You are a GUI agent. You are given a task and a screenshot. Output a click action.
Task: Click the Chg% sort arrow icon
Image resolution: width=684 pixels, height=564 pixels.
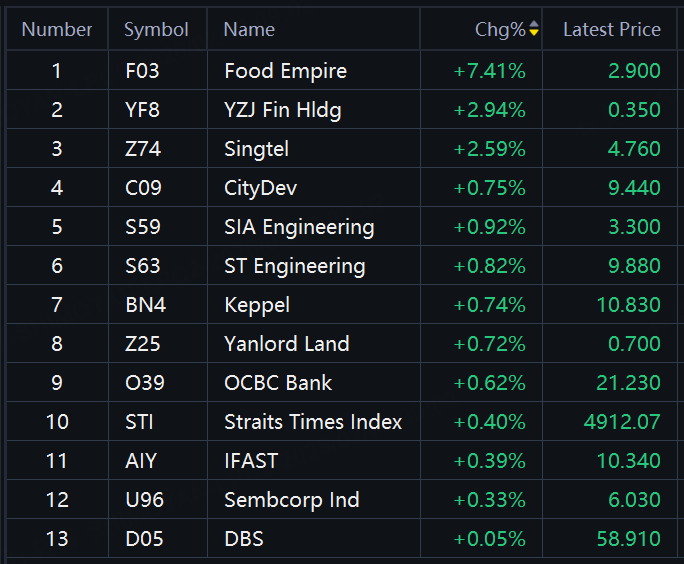click(534, 30)
